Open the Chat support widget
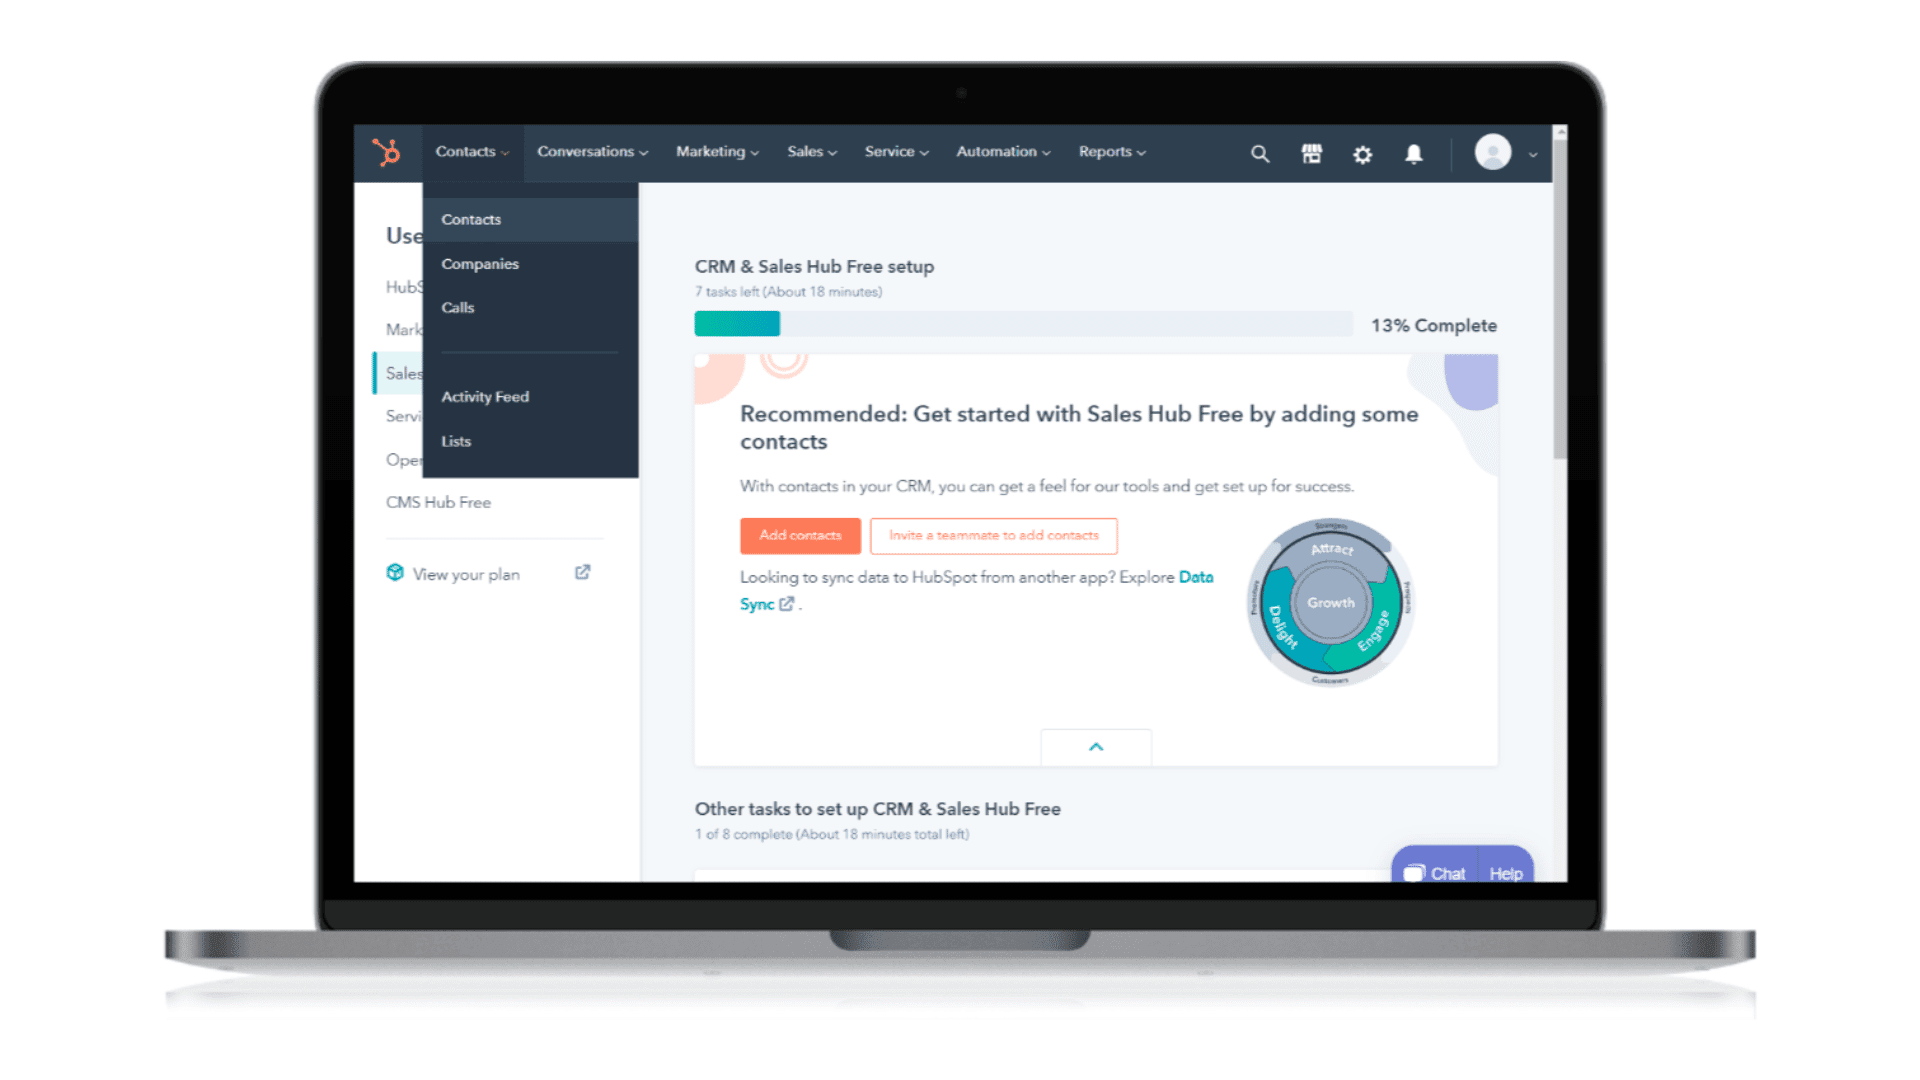Image resolution: width=1920 pixels, height=1080 pixels. coord(1437,870)
